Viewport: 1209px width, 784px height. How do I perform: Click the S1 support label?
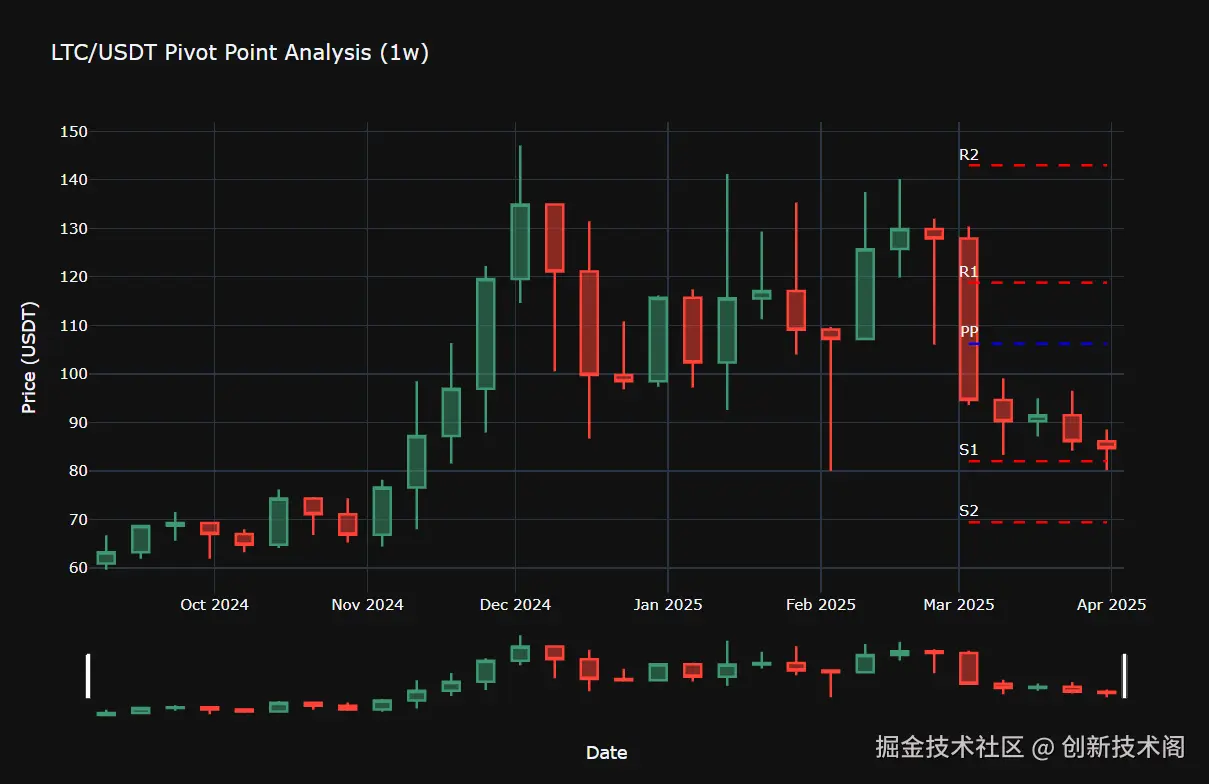tap(969, 450)
